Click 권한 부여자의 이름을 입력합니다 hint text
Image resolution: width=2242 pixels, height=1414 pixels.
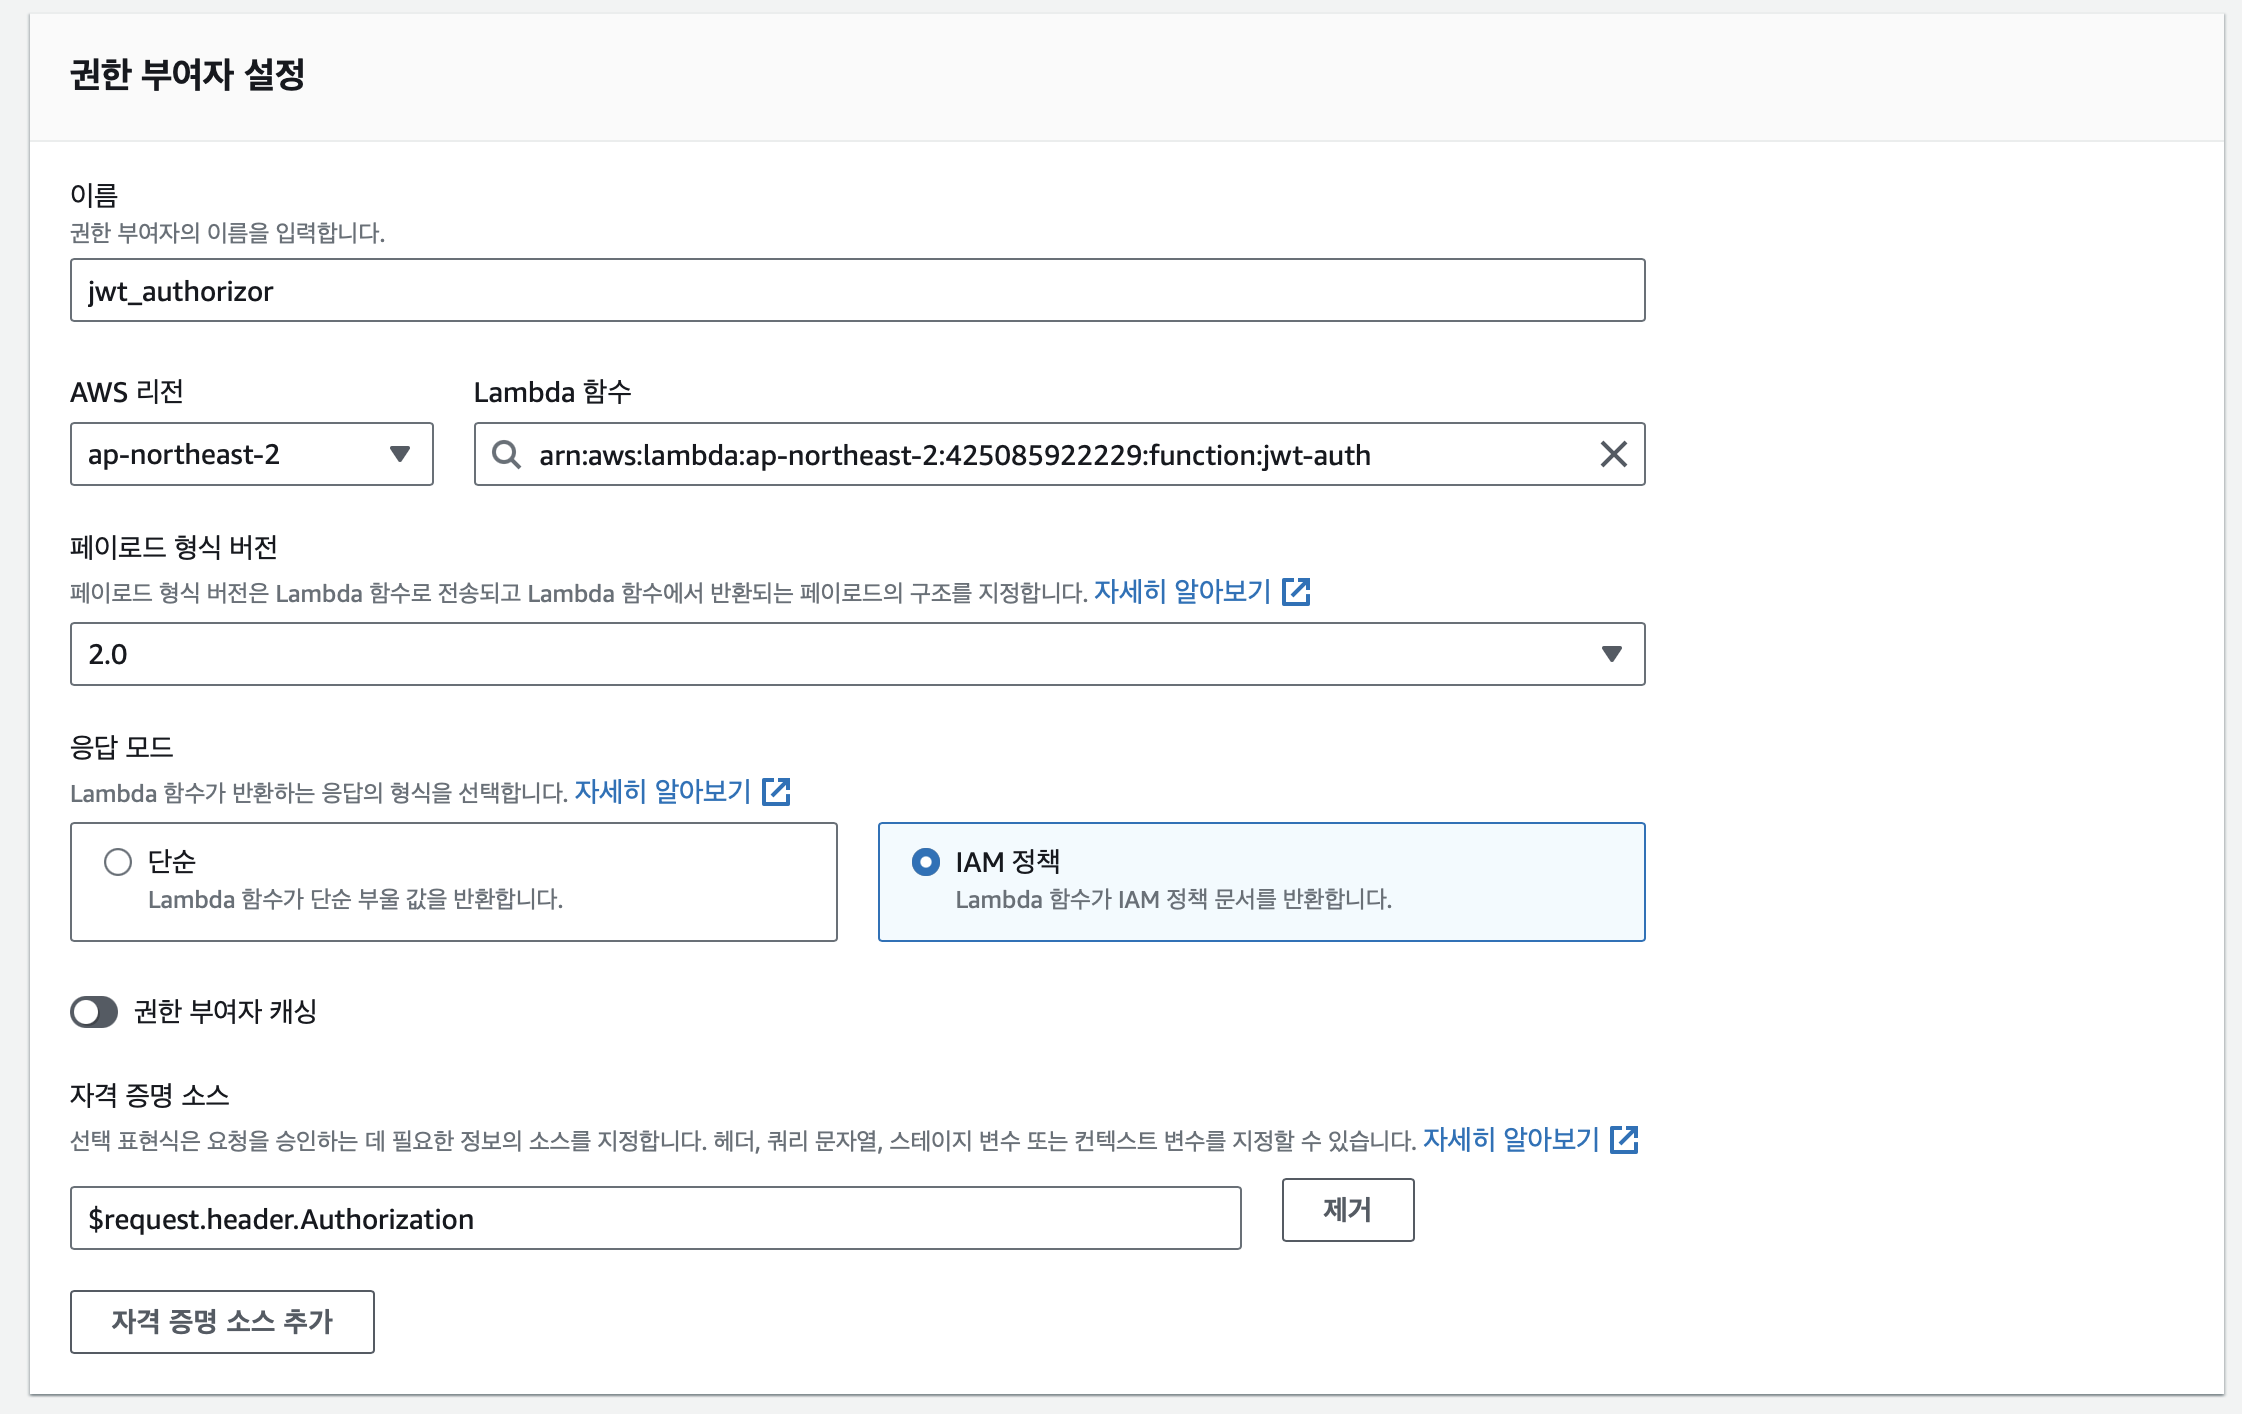[x=227, y=233]
